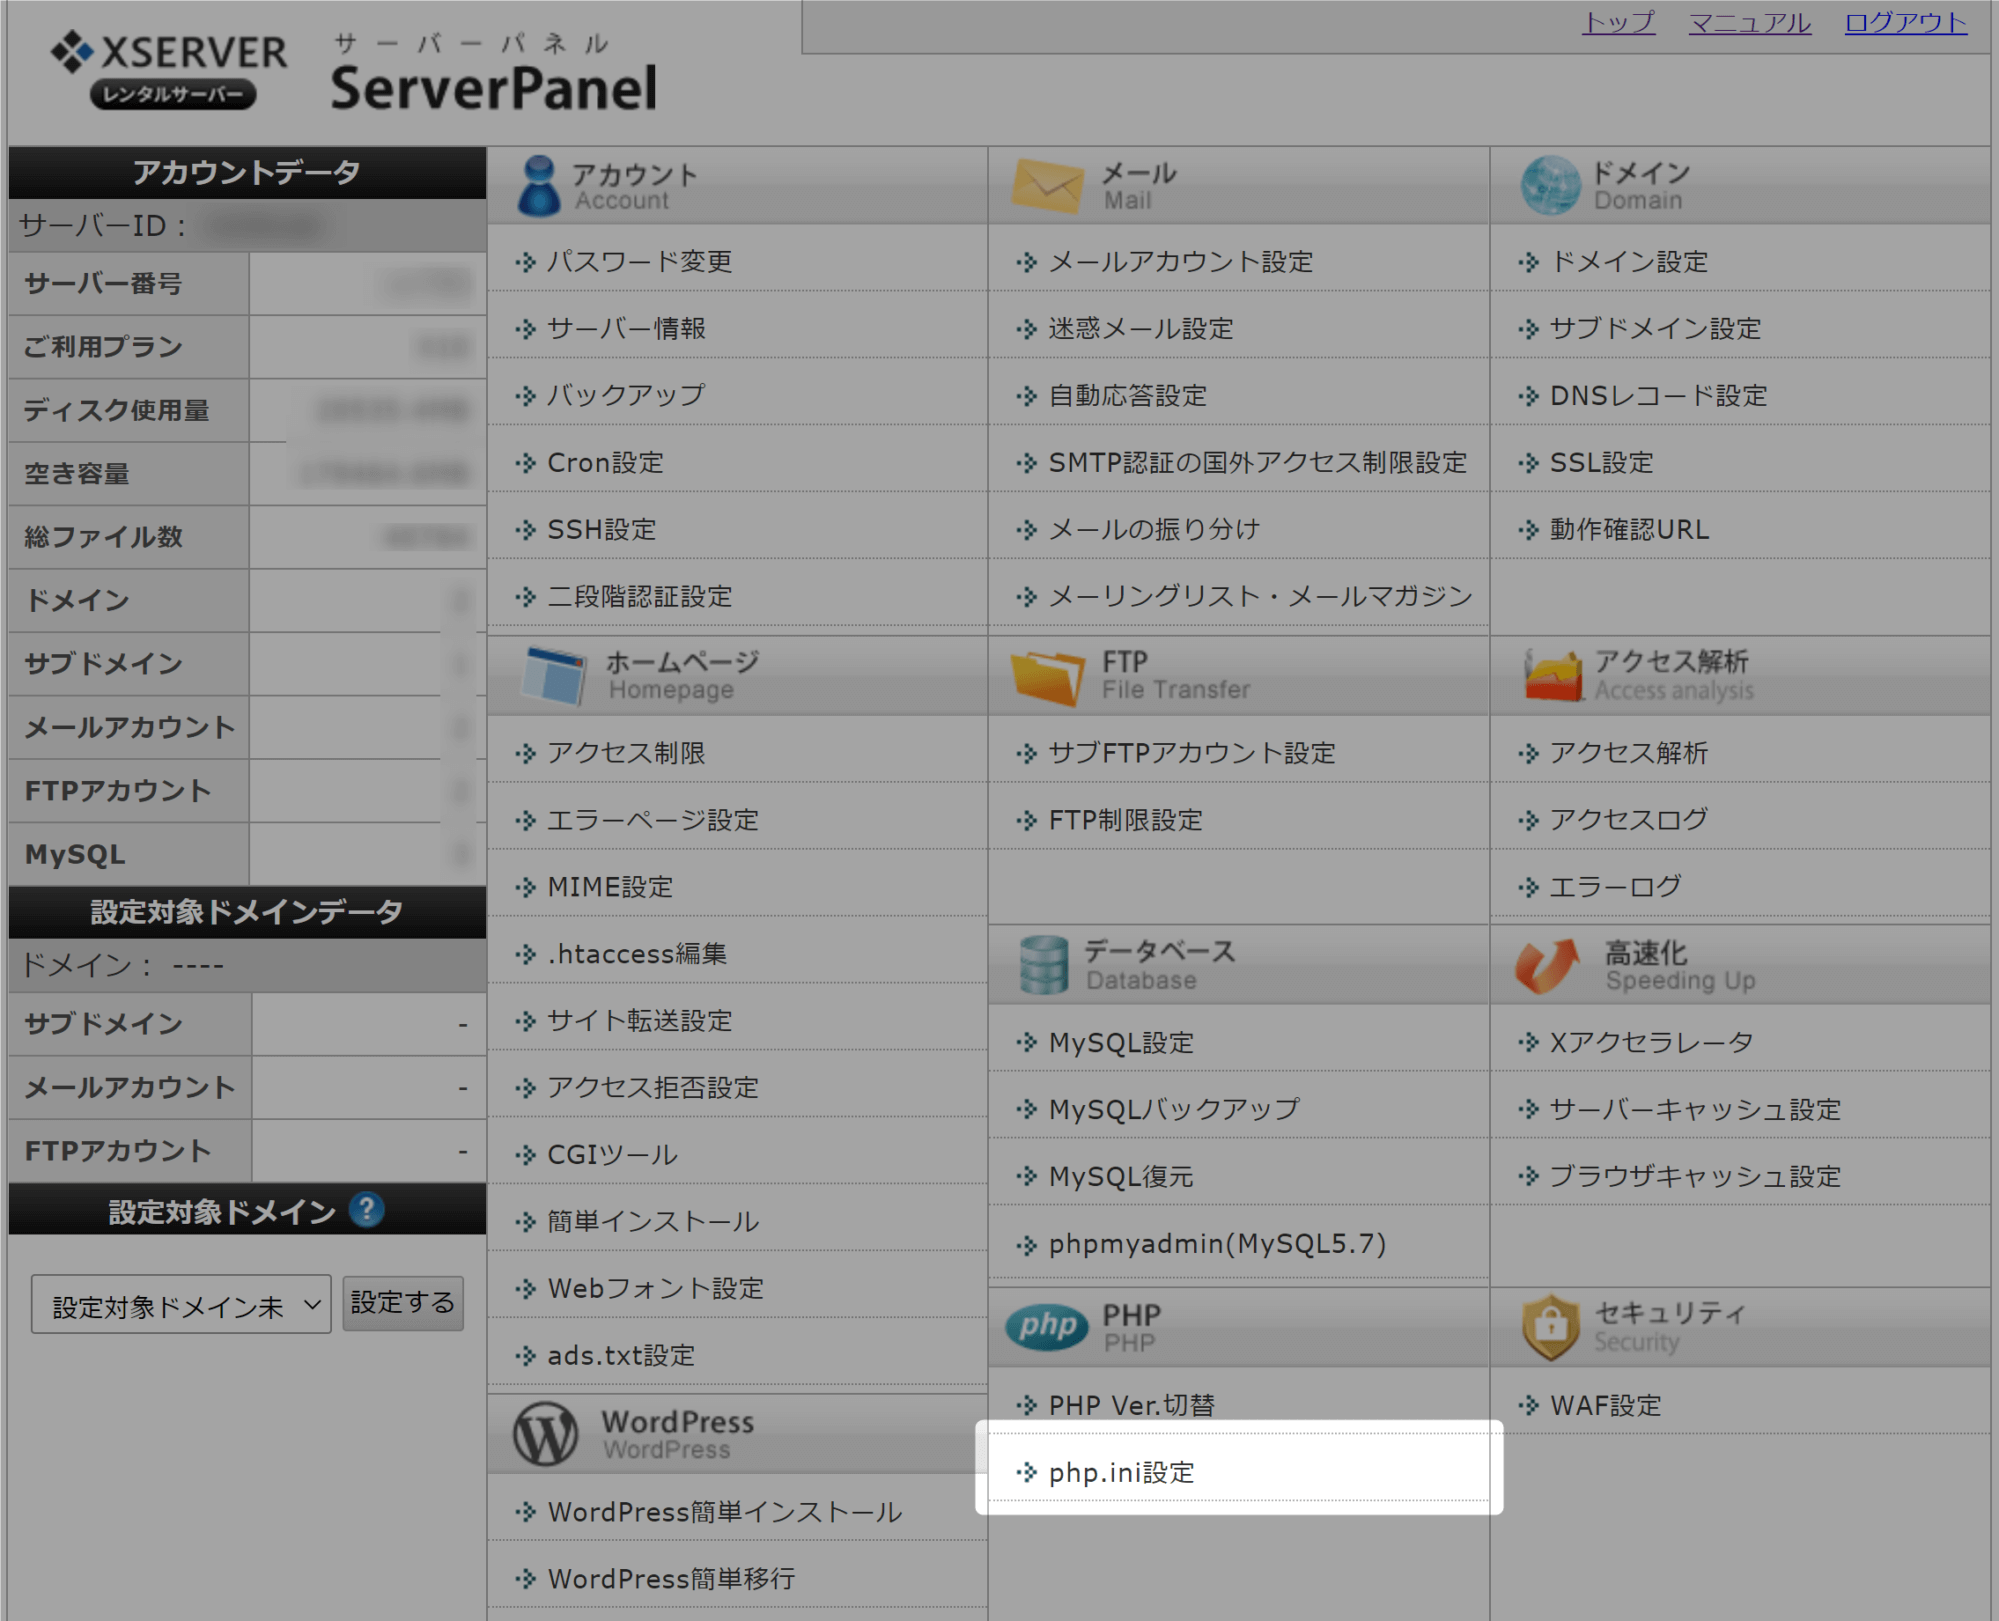Click the Database cylinder icon
The width and height of the screenshot is (1999, 1621).
[1043, 965]
